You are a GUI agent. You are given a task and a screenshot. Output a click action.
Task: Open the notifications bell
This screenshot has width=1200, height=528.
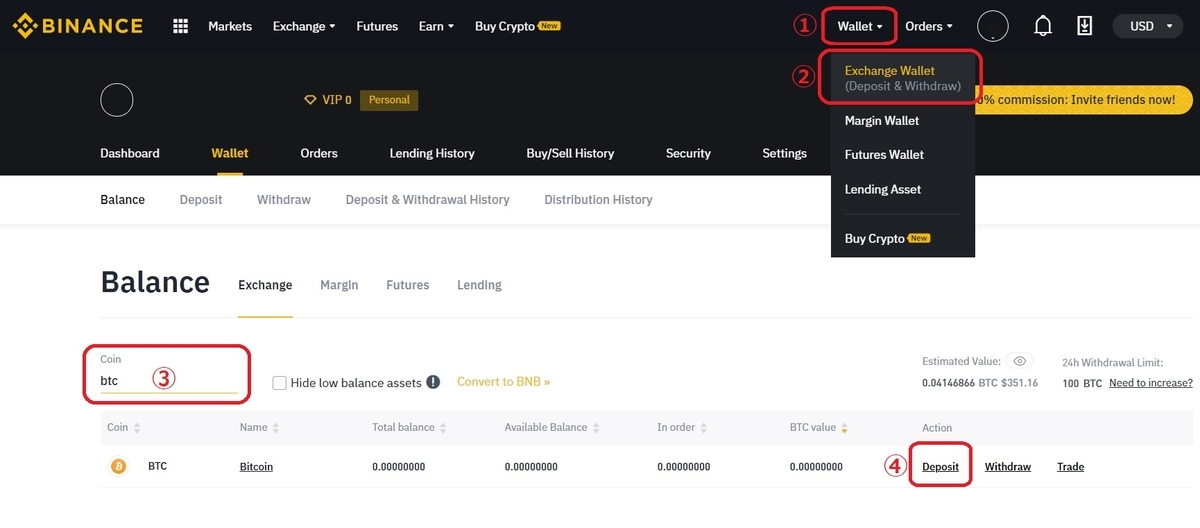(1043, 26)
